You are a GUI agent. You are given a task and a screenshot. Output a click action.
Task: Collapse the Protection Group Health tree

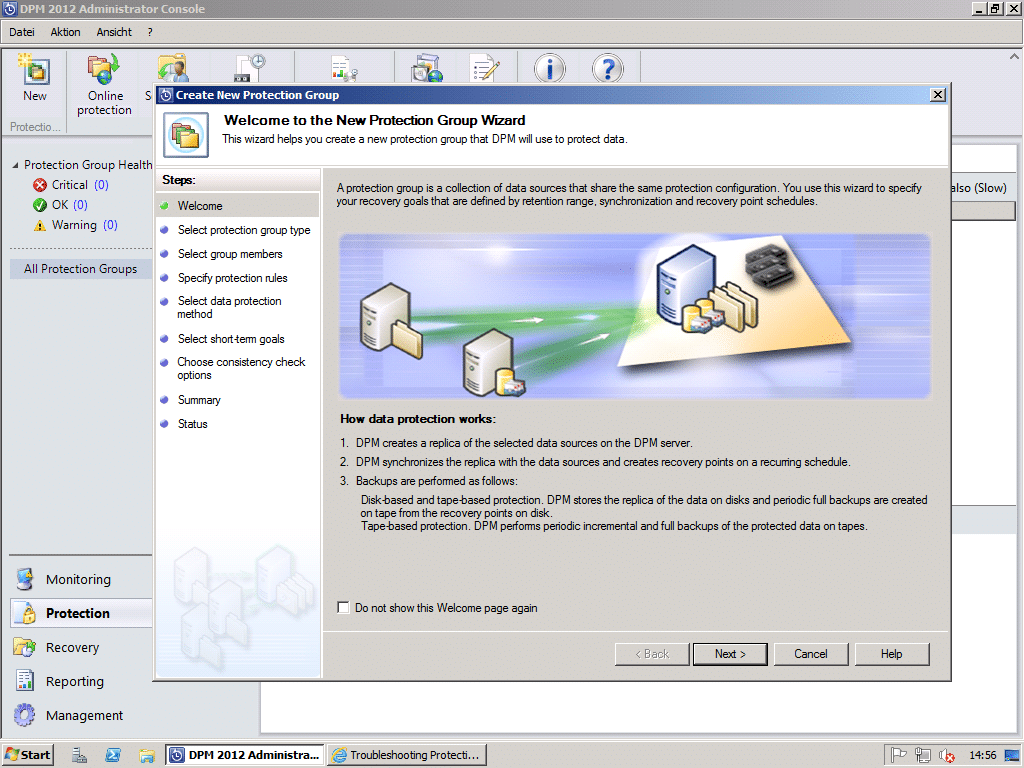click(15, 165)
